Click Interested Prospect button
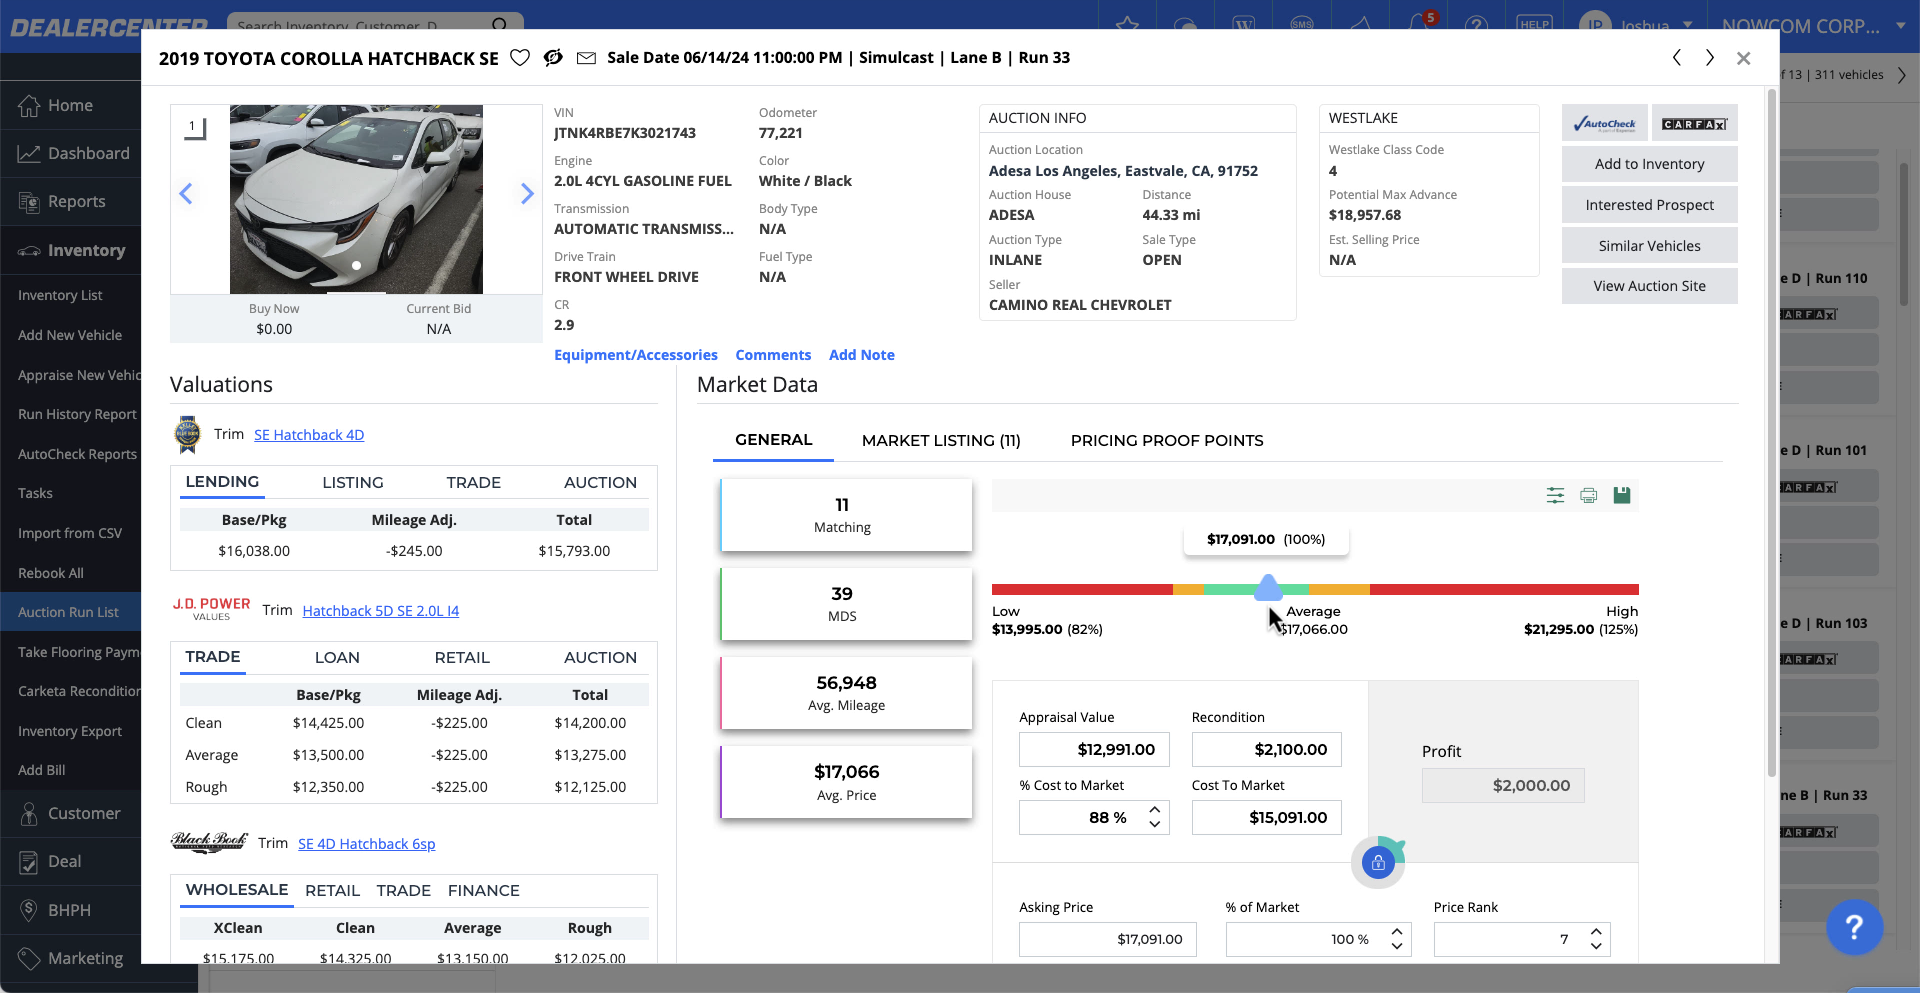The height and width of the screenshot is (993, 1920). coord(1649,205)
